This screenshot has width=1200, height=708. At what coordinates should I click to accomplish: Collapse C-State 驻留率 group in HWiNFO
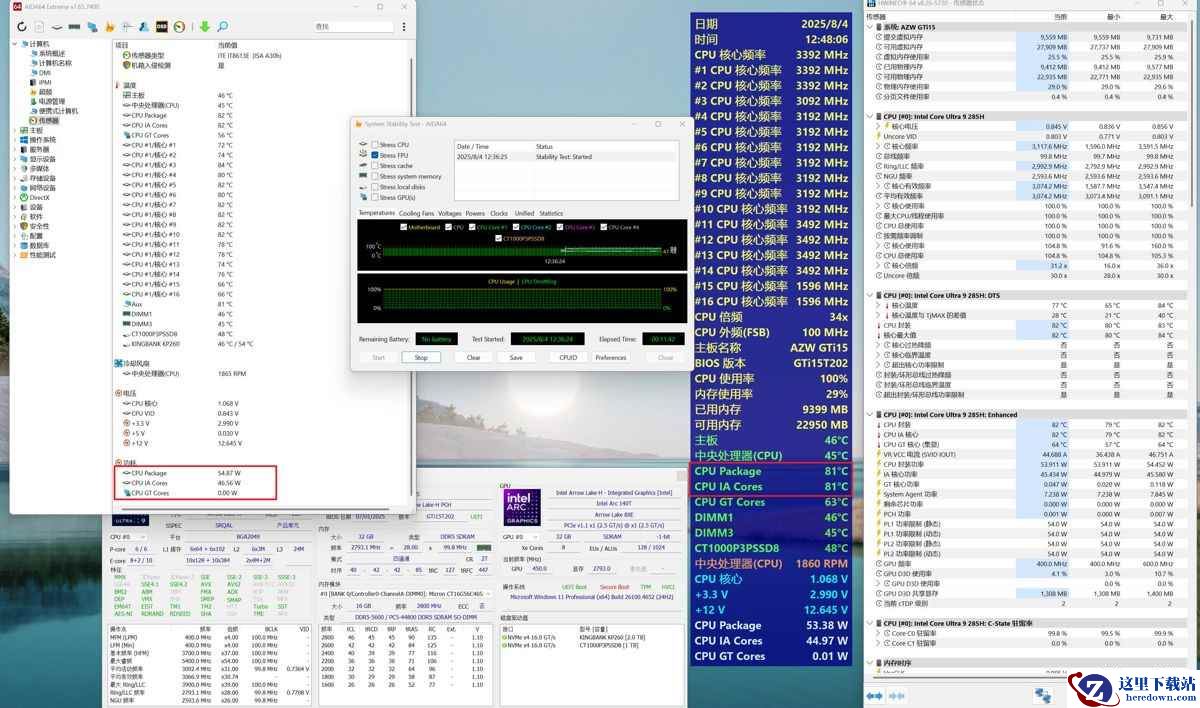coord(870,622)
